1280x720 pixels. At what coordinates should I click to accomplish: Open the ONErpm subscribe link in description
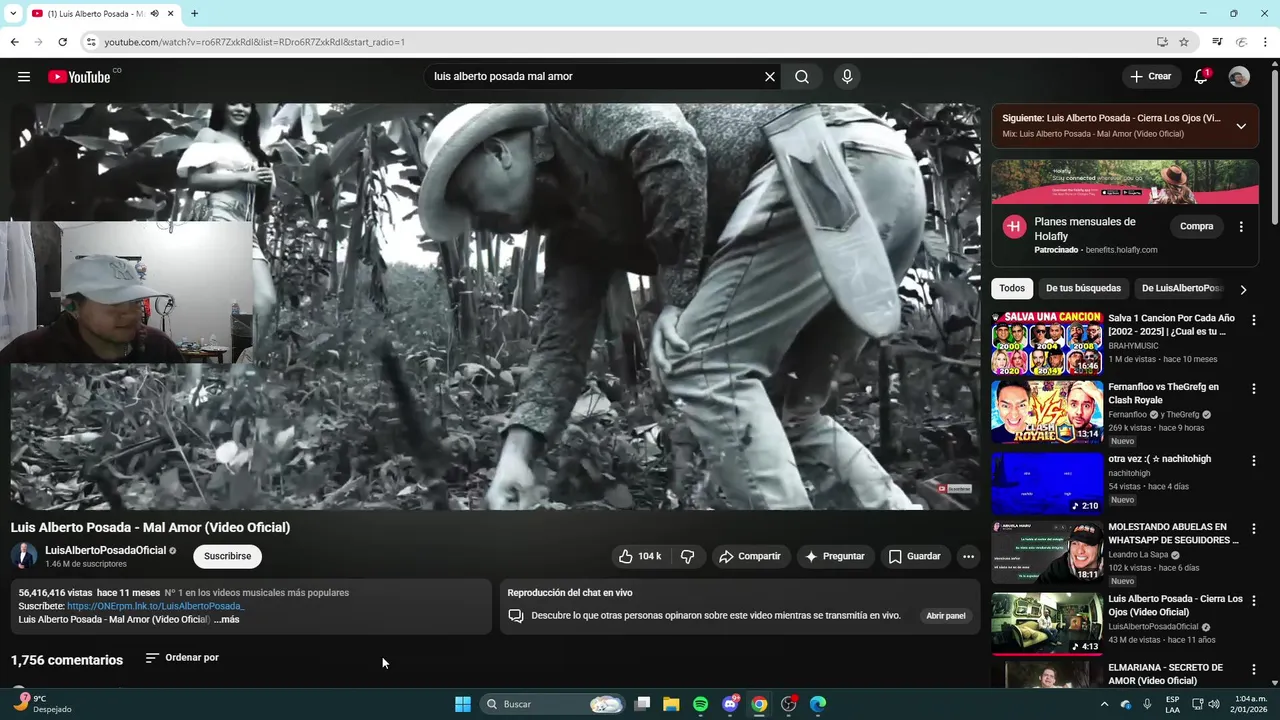tap(155, 606)
